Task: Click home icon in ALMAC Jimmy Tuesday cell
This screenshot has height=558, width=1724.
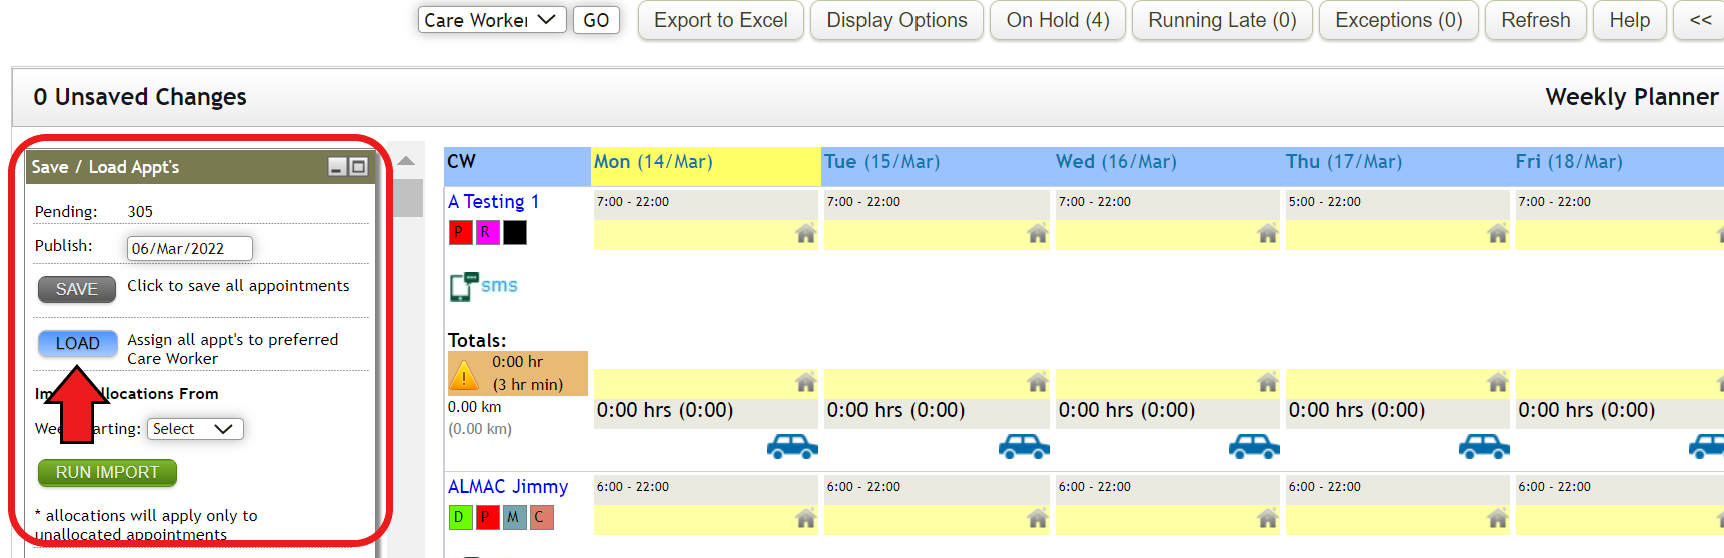Action: point(1037,518)
